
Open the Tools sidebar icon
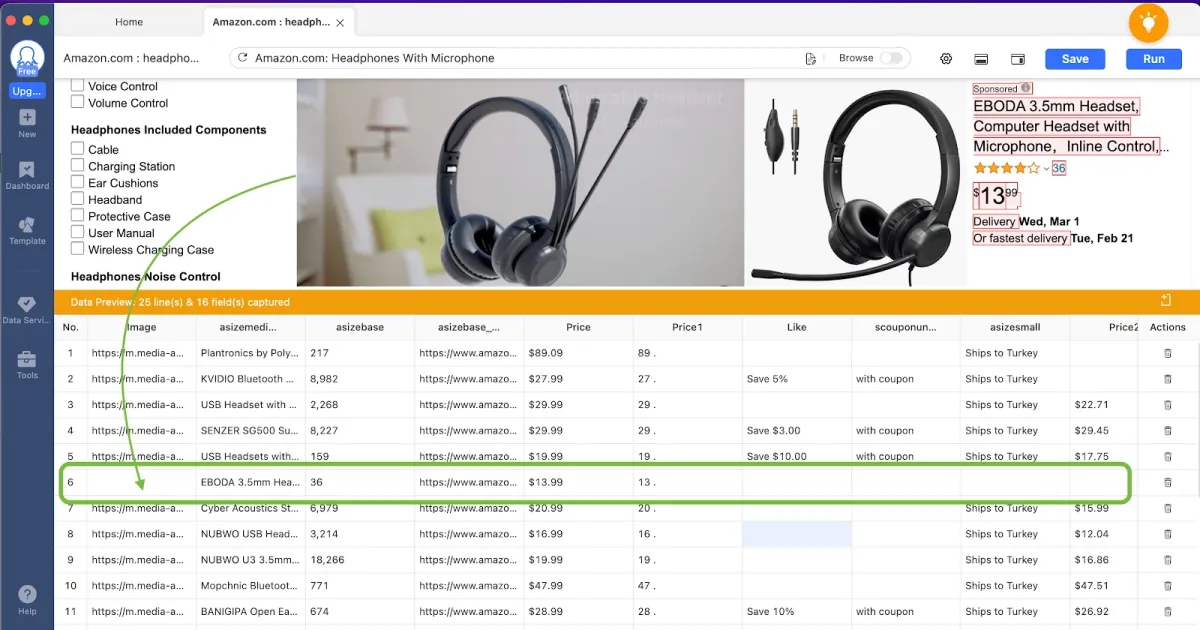click(x=27, y=365)
